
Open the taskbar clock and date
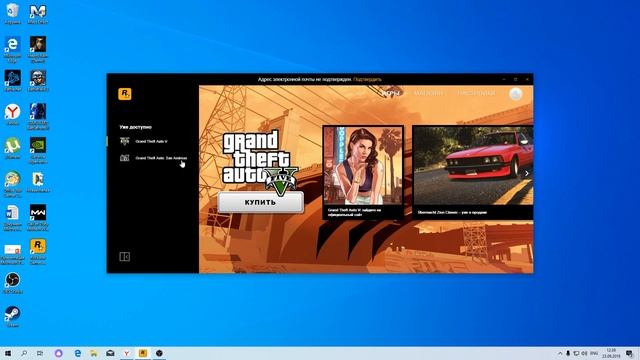611,353
